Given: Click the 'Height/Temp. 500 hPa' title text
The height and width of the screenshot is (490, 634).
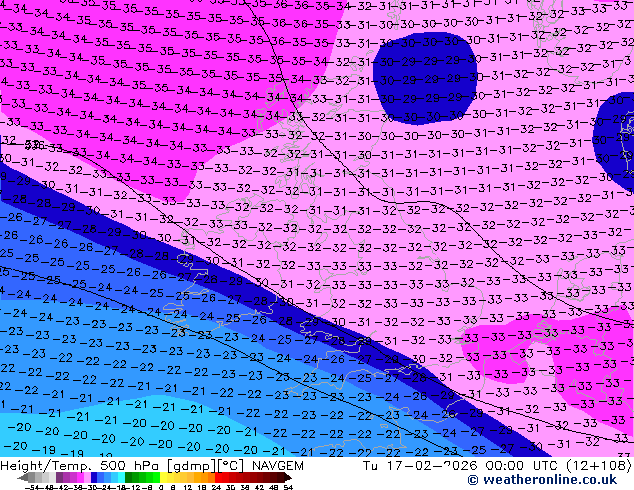Looking at the screenshot, I should point(79,466).
